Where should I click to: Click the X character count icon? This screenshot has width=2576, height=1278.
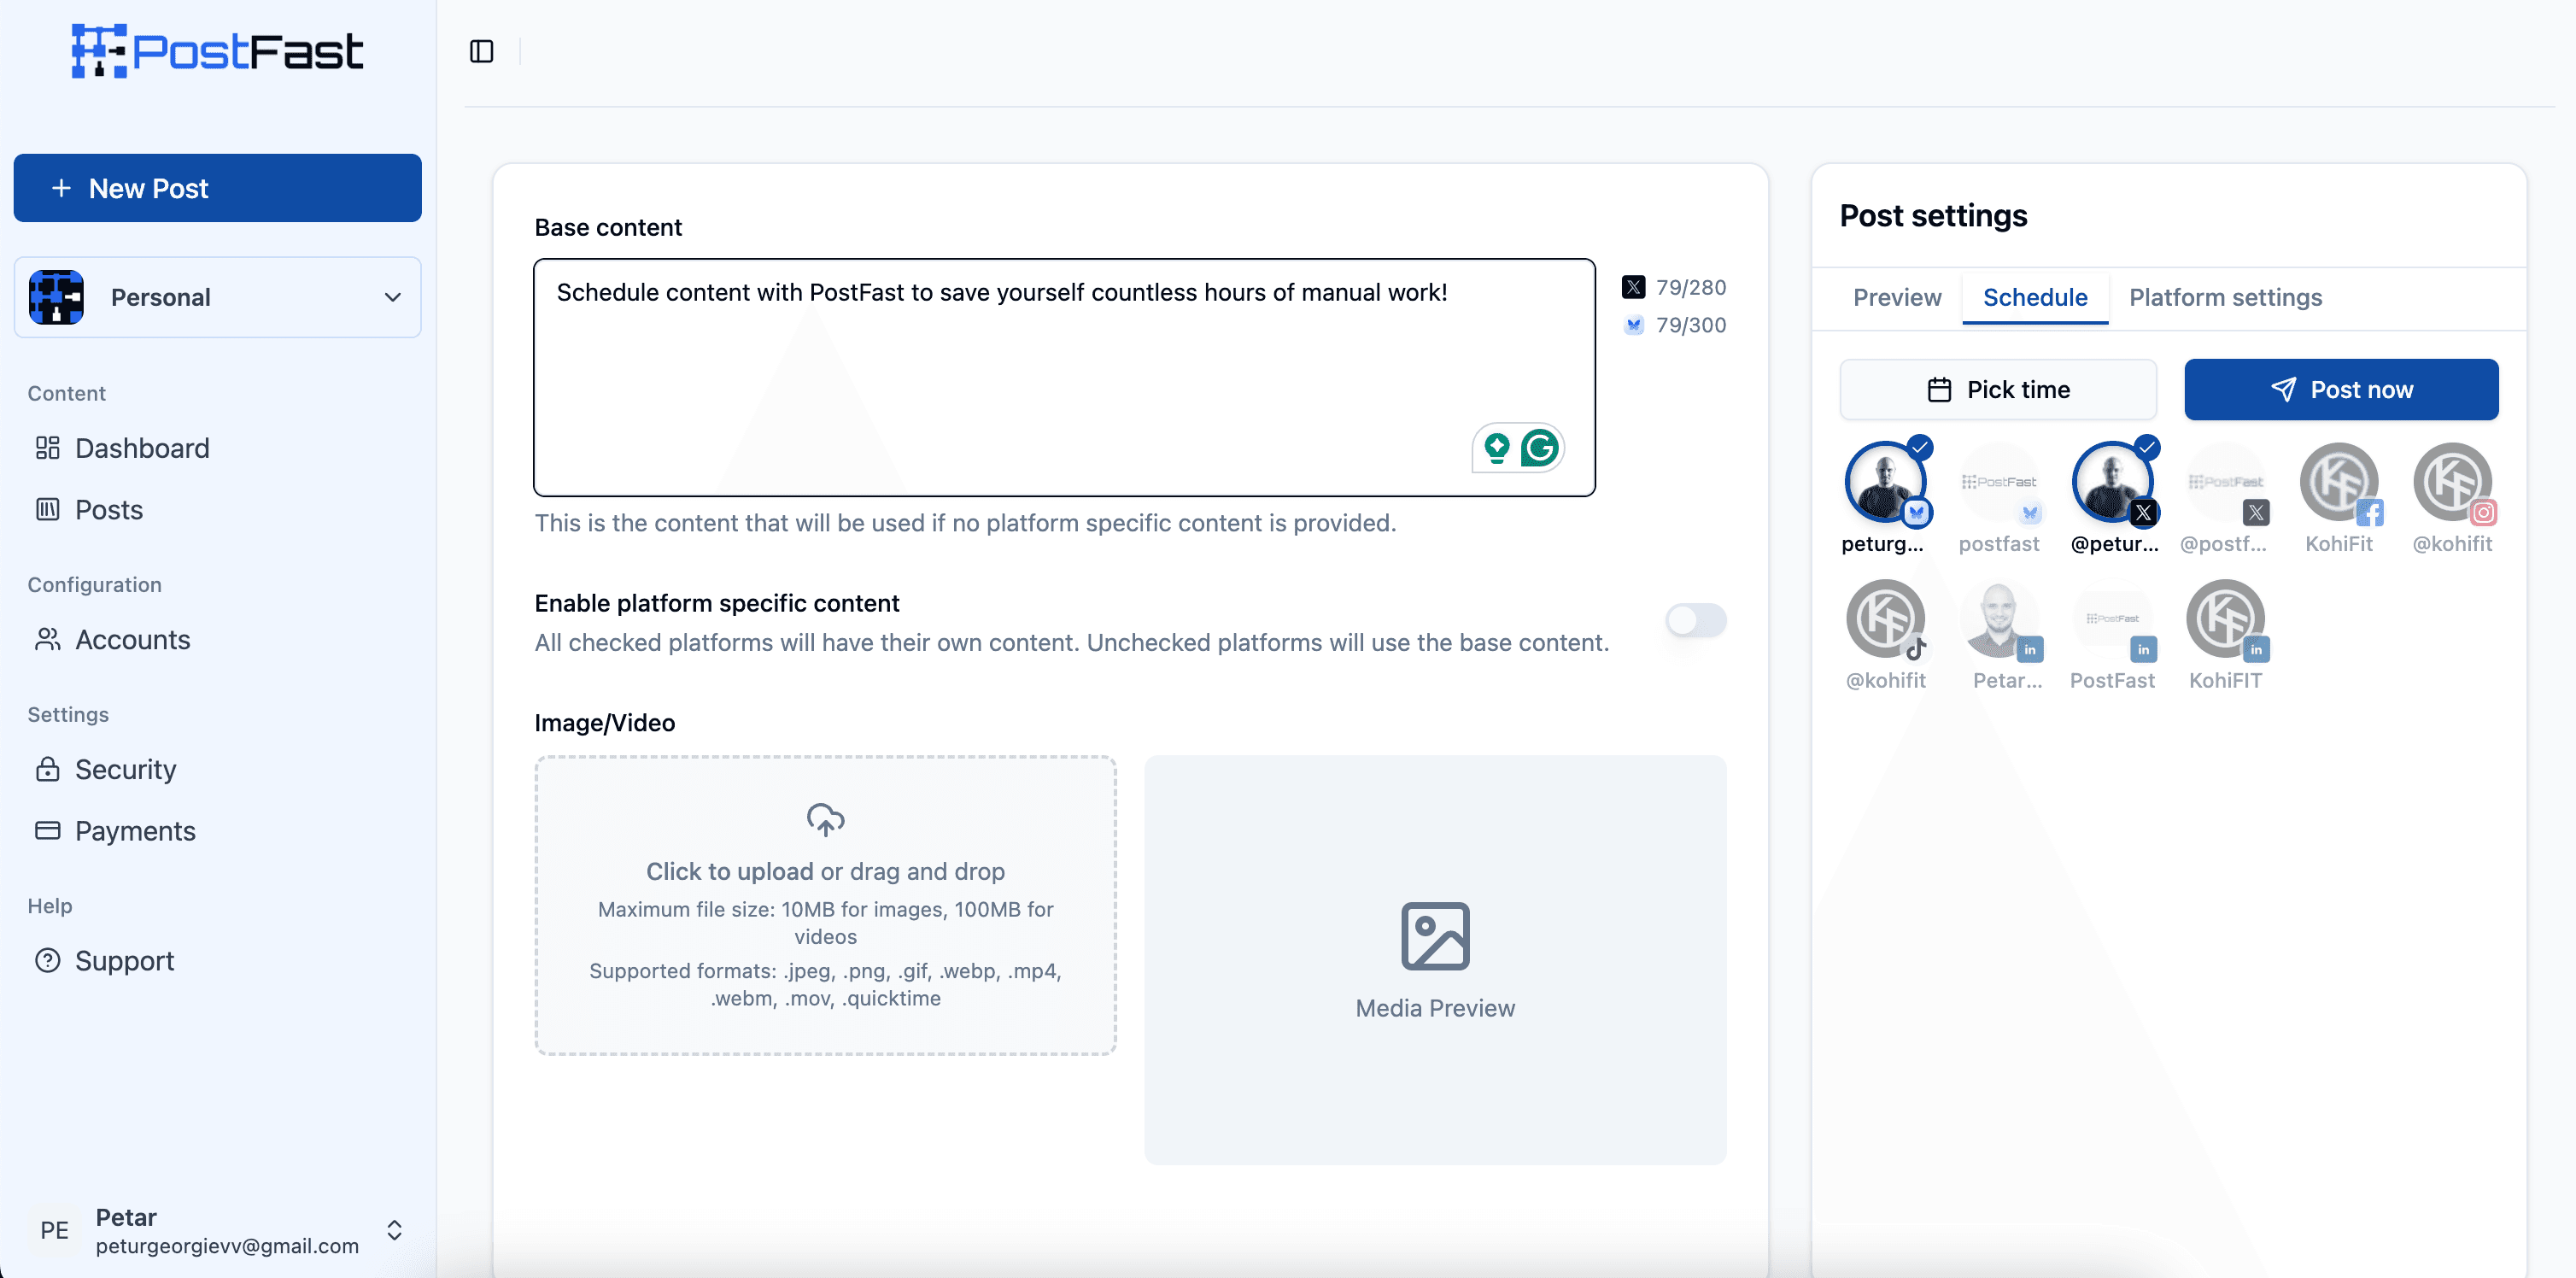[1633, 288]
